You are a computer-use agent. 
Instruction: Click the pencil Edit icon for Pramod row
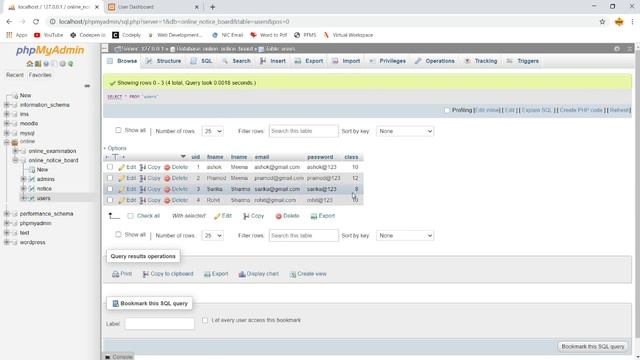point(121,178)
